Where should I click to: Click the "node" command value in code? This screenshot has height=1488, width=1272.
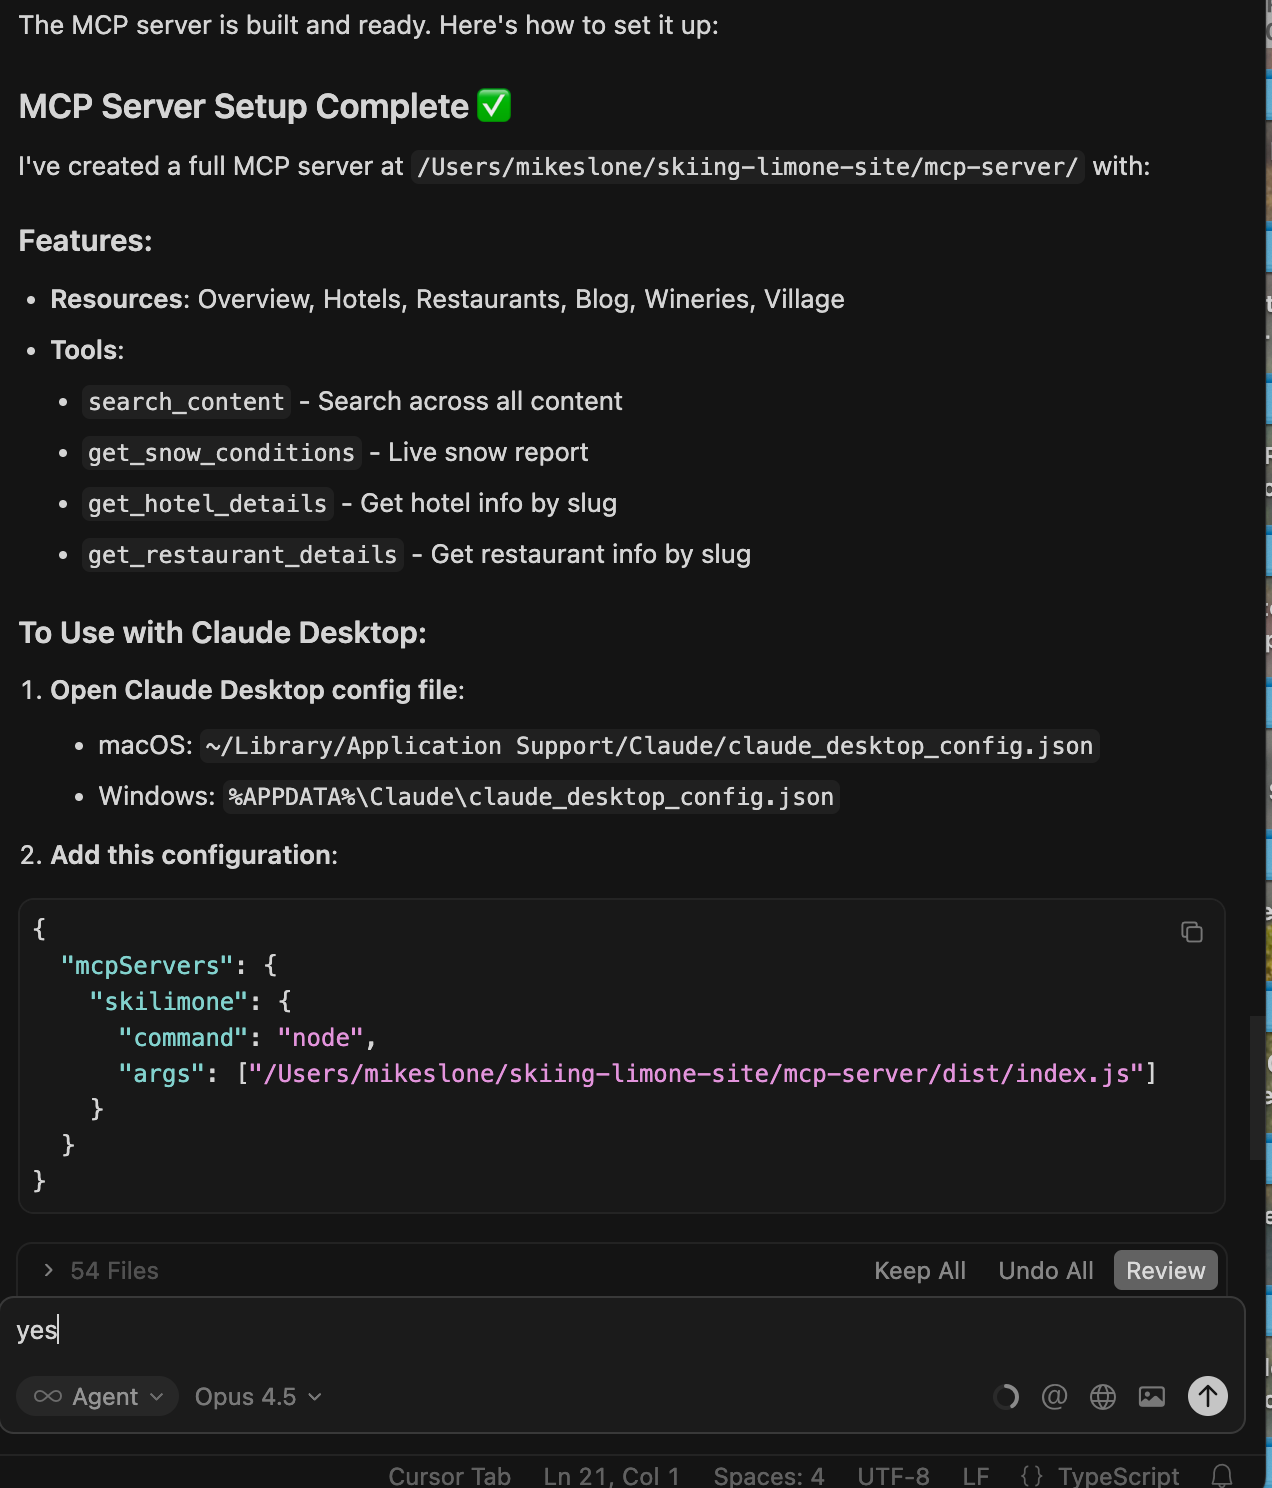tap(320, 1038)
